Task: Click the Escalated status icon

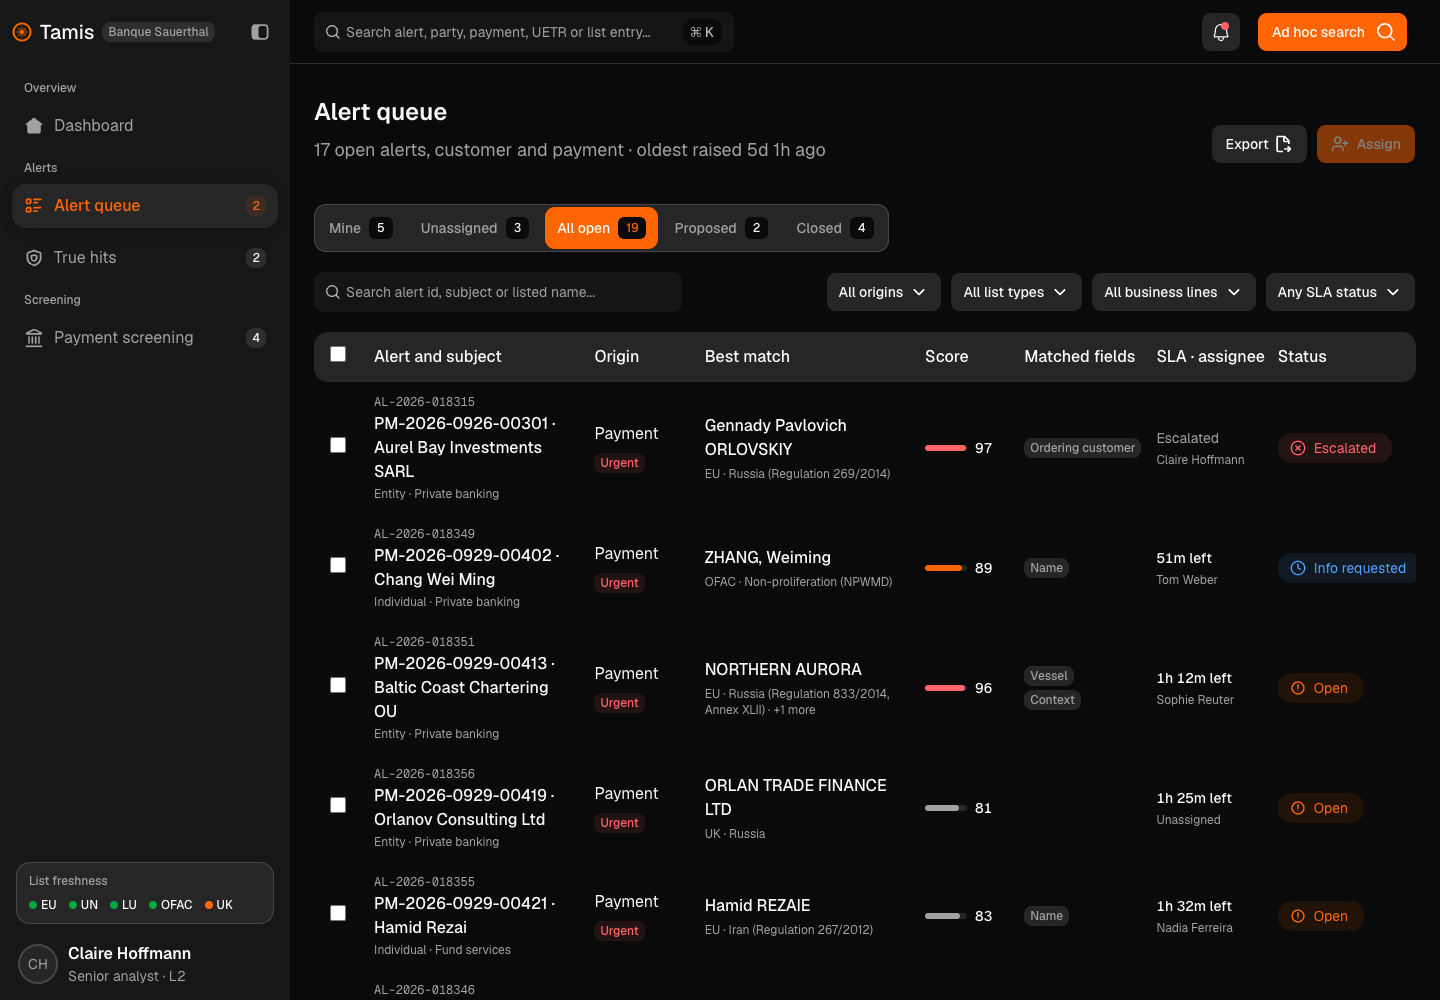Action: tap(1298, 448)
